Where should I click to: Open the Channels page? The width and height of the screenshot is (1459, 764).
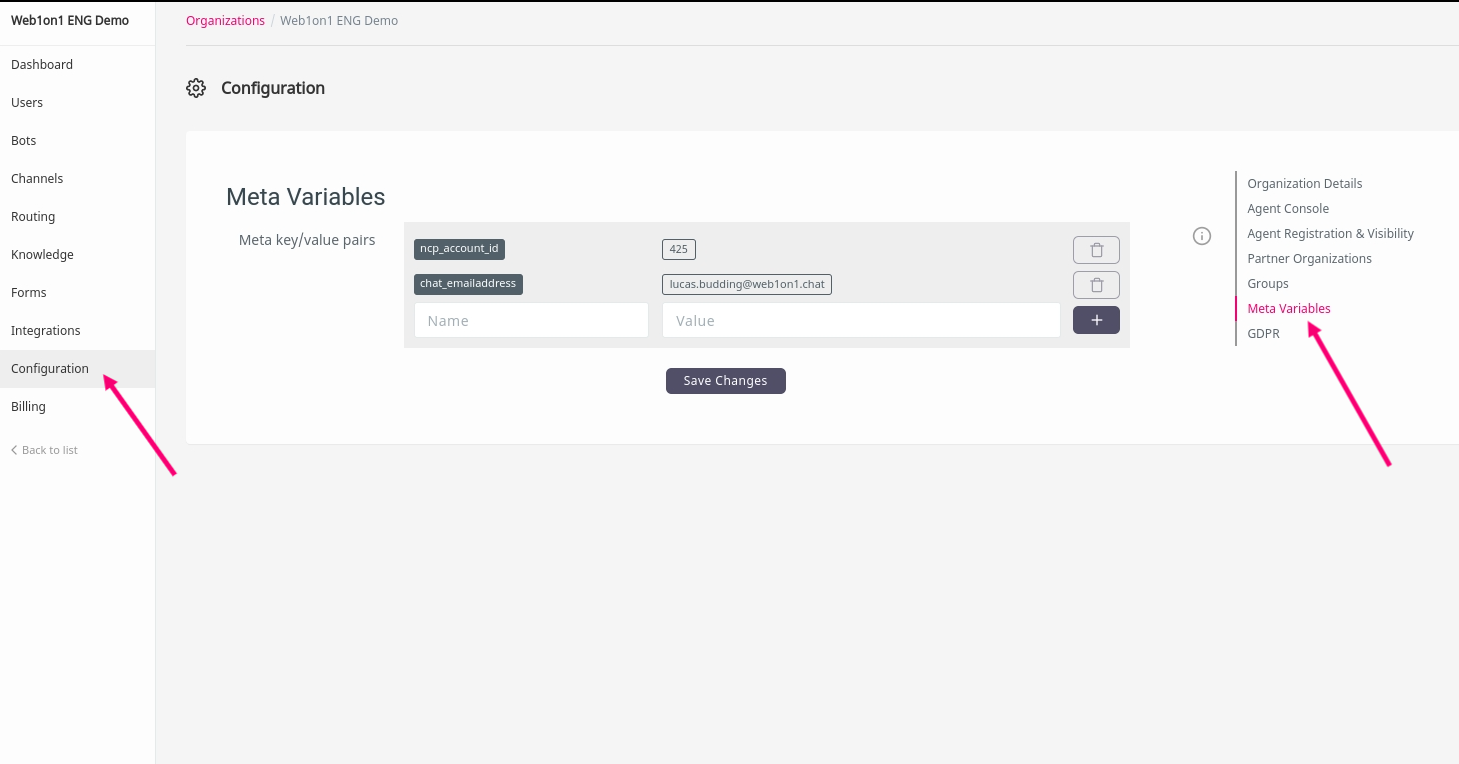(77, 179)
